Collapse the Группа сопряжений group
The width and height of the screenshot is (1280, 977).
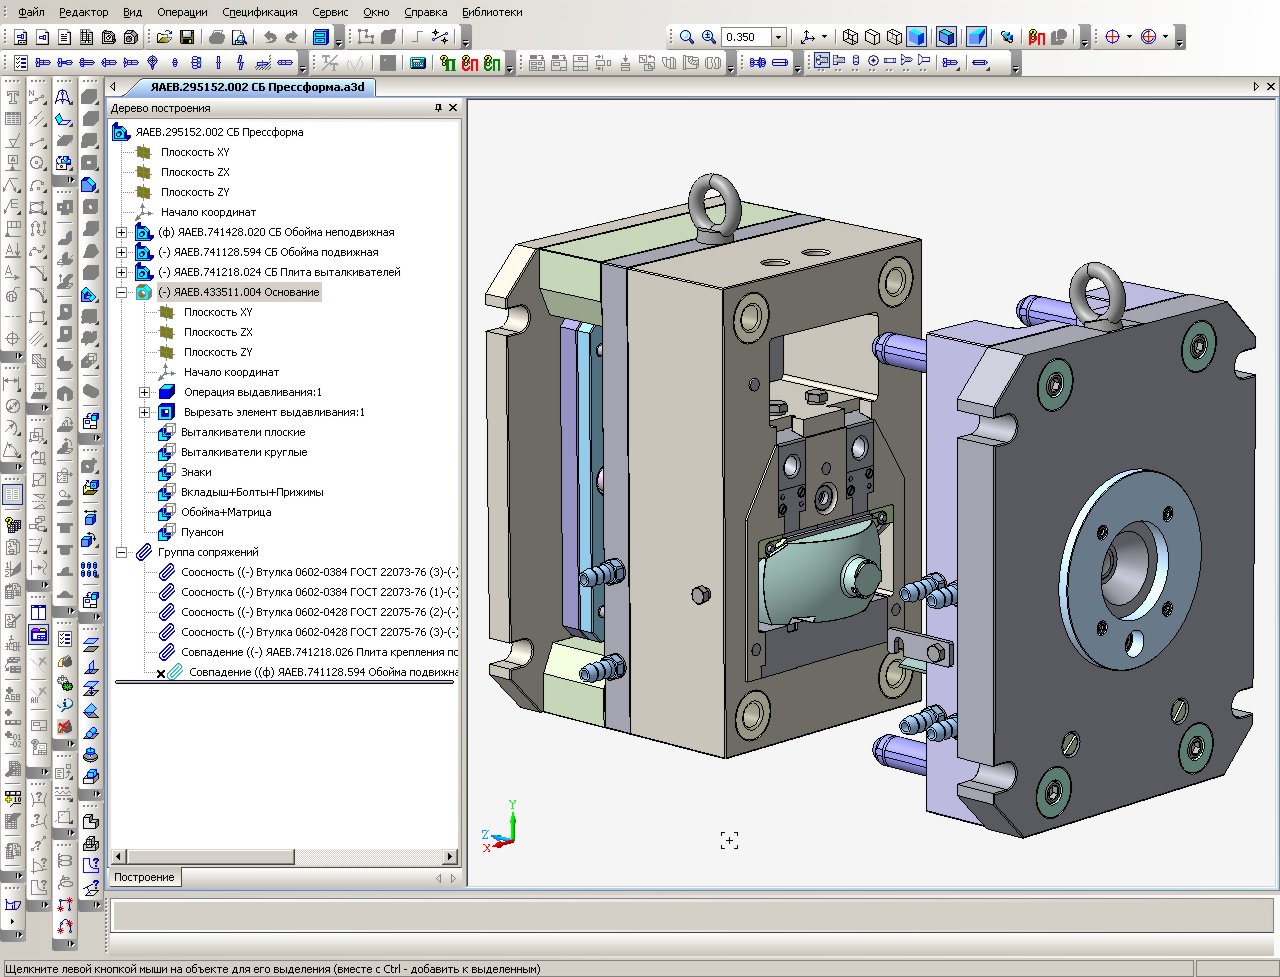coord(121,551)
